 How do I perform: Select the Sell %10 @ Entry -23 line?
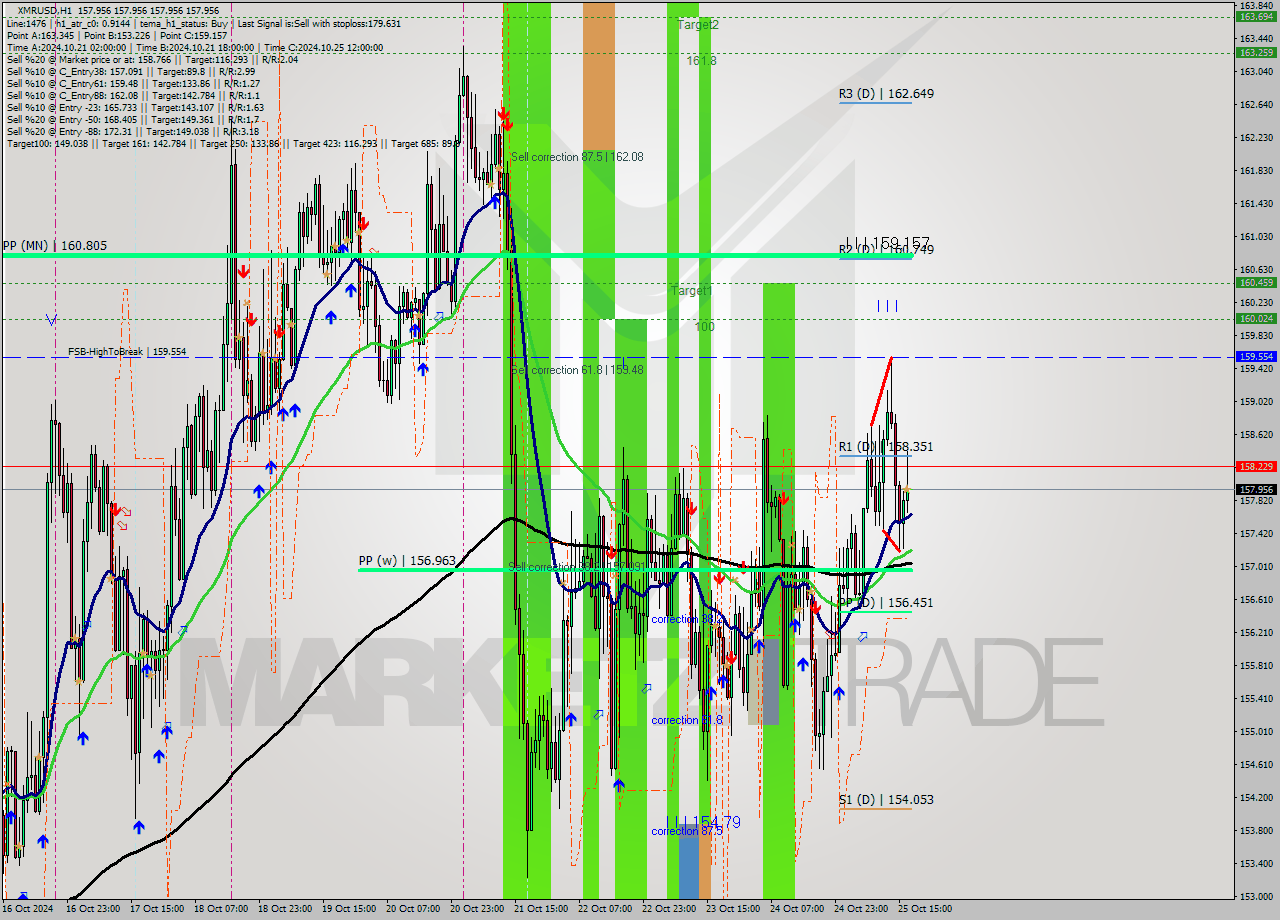(x=135, y=107)
